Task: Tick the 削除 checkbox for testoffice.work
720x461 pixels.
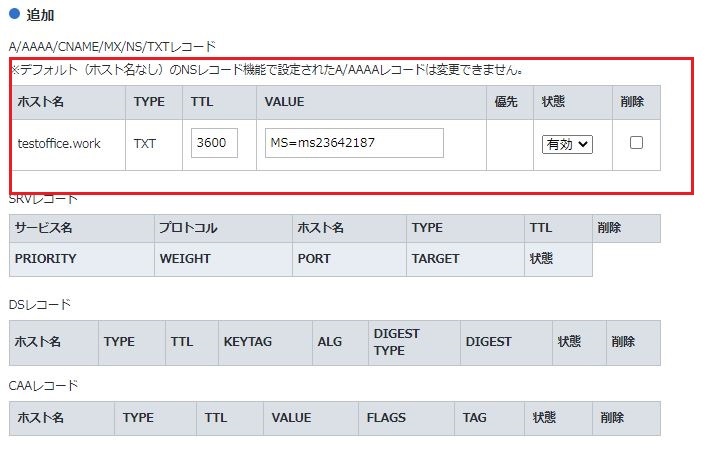Action: click(636, 143)
